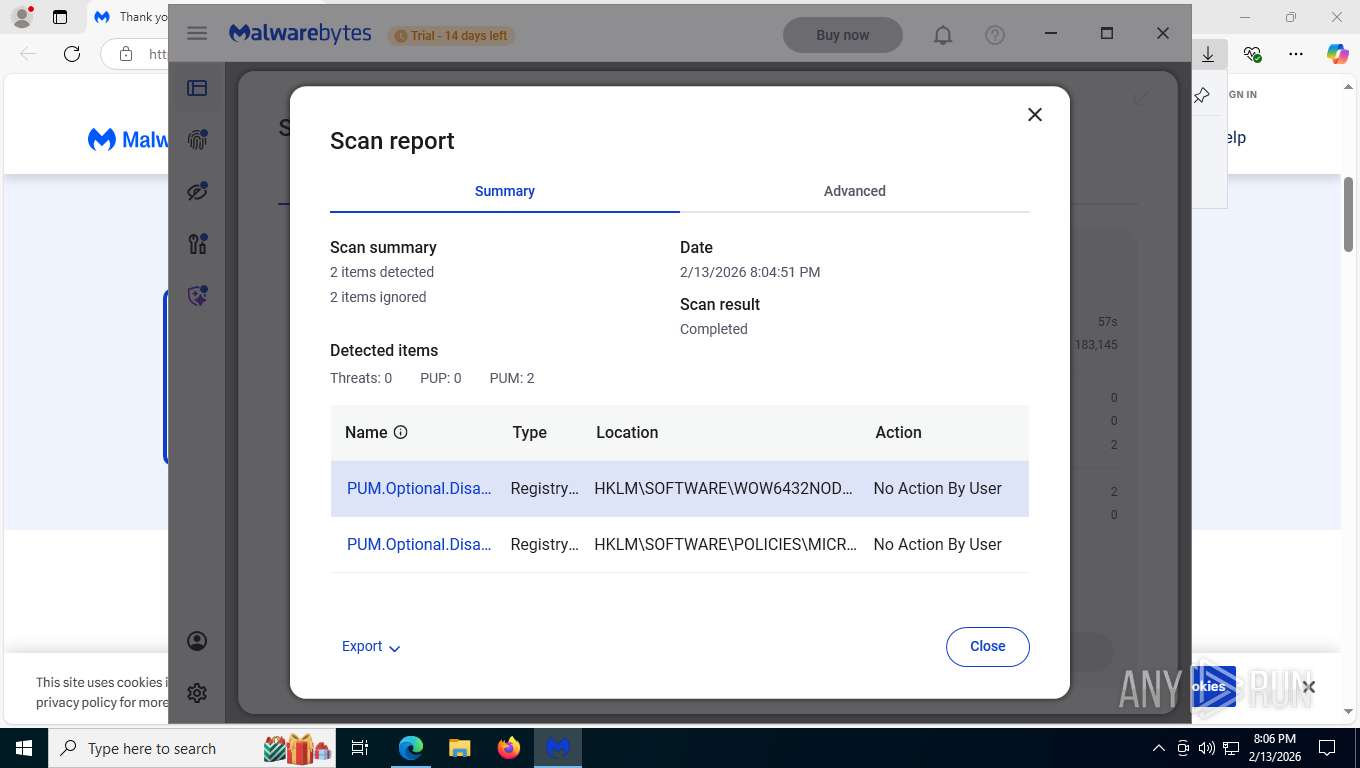This screenshot has height=768, width=1360.
Task: Open the Edge profile icon
Action: click(x=22, y=17)
